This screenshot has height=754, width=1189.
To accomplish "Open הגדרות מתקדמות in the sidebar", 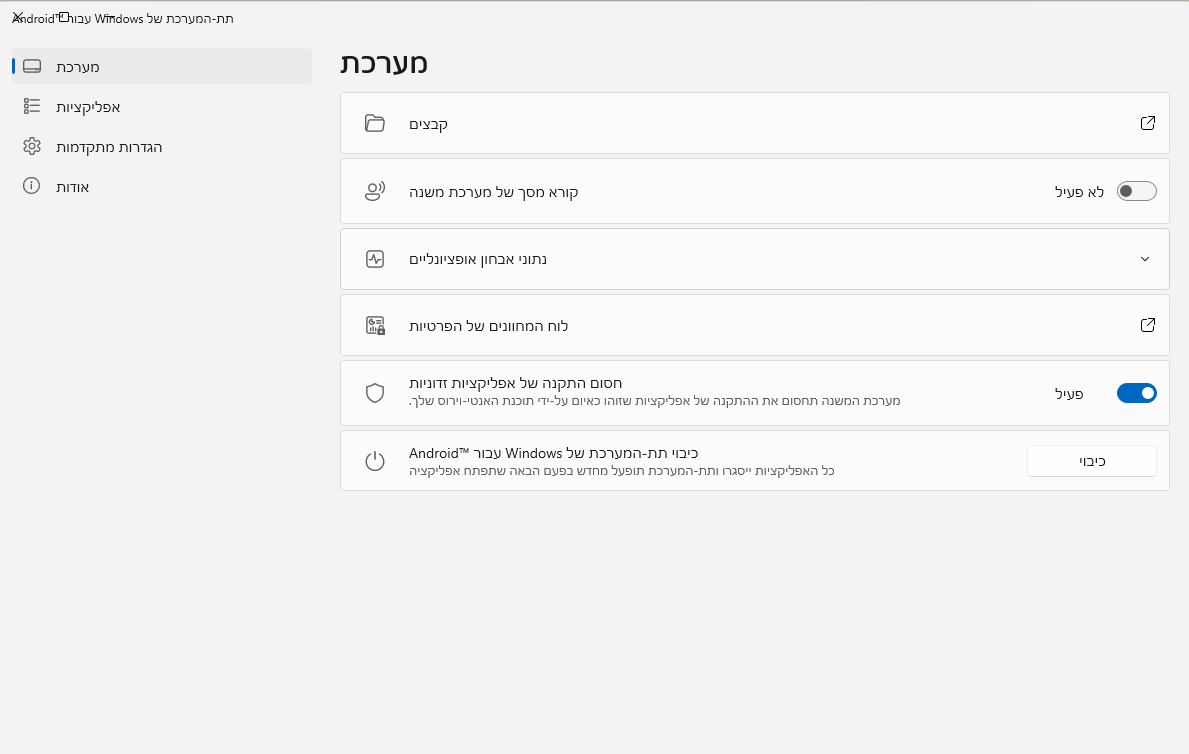I will click(x=162, y=146).
